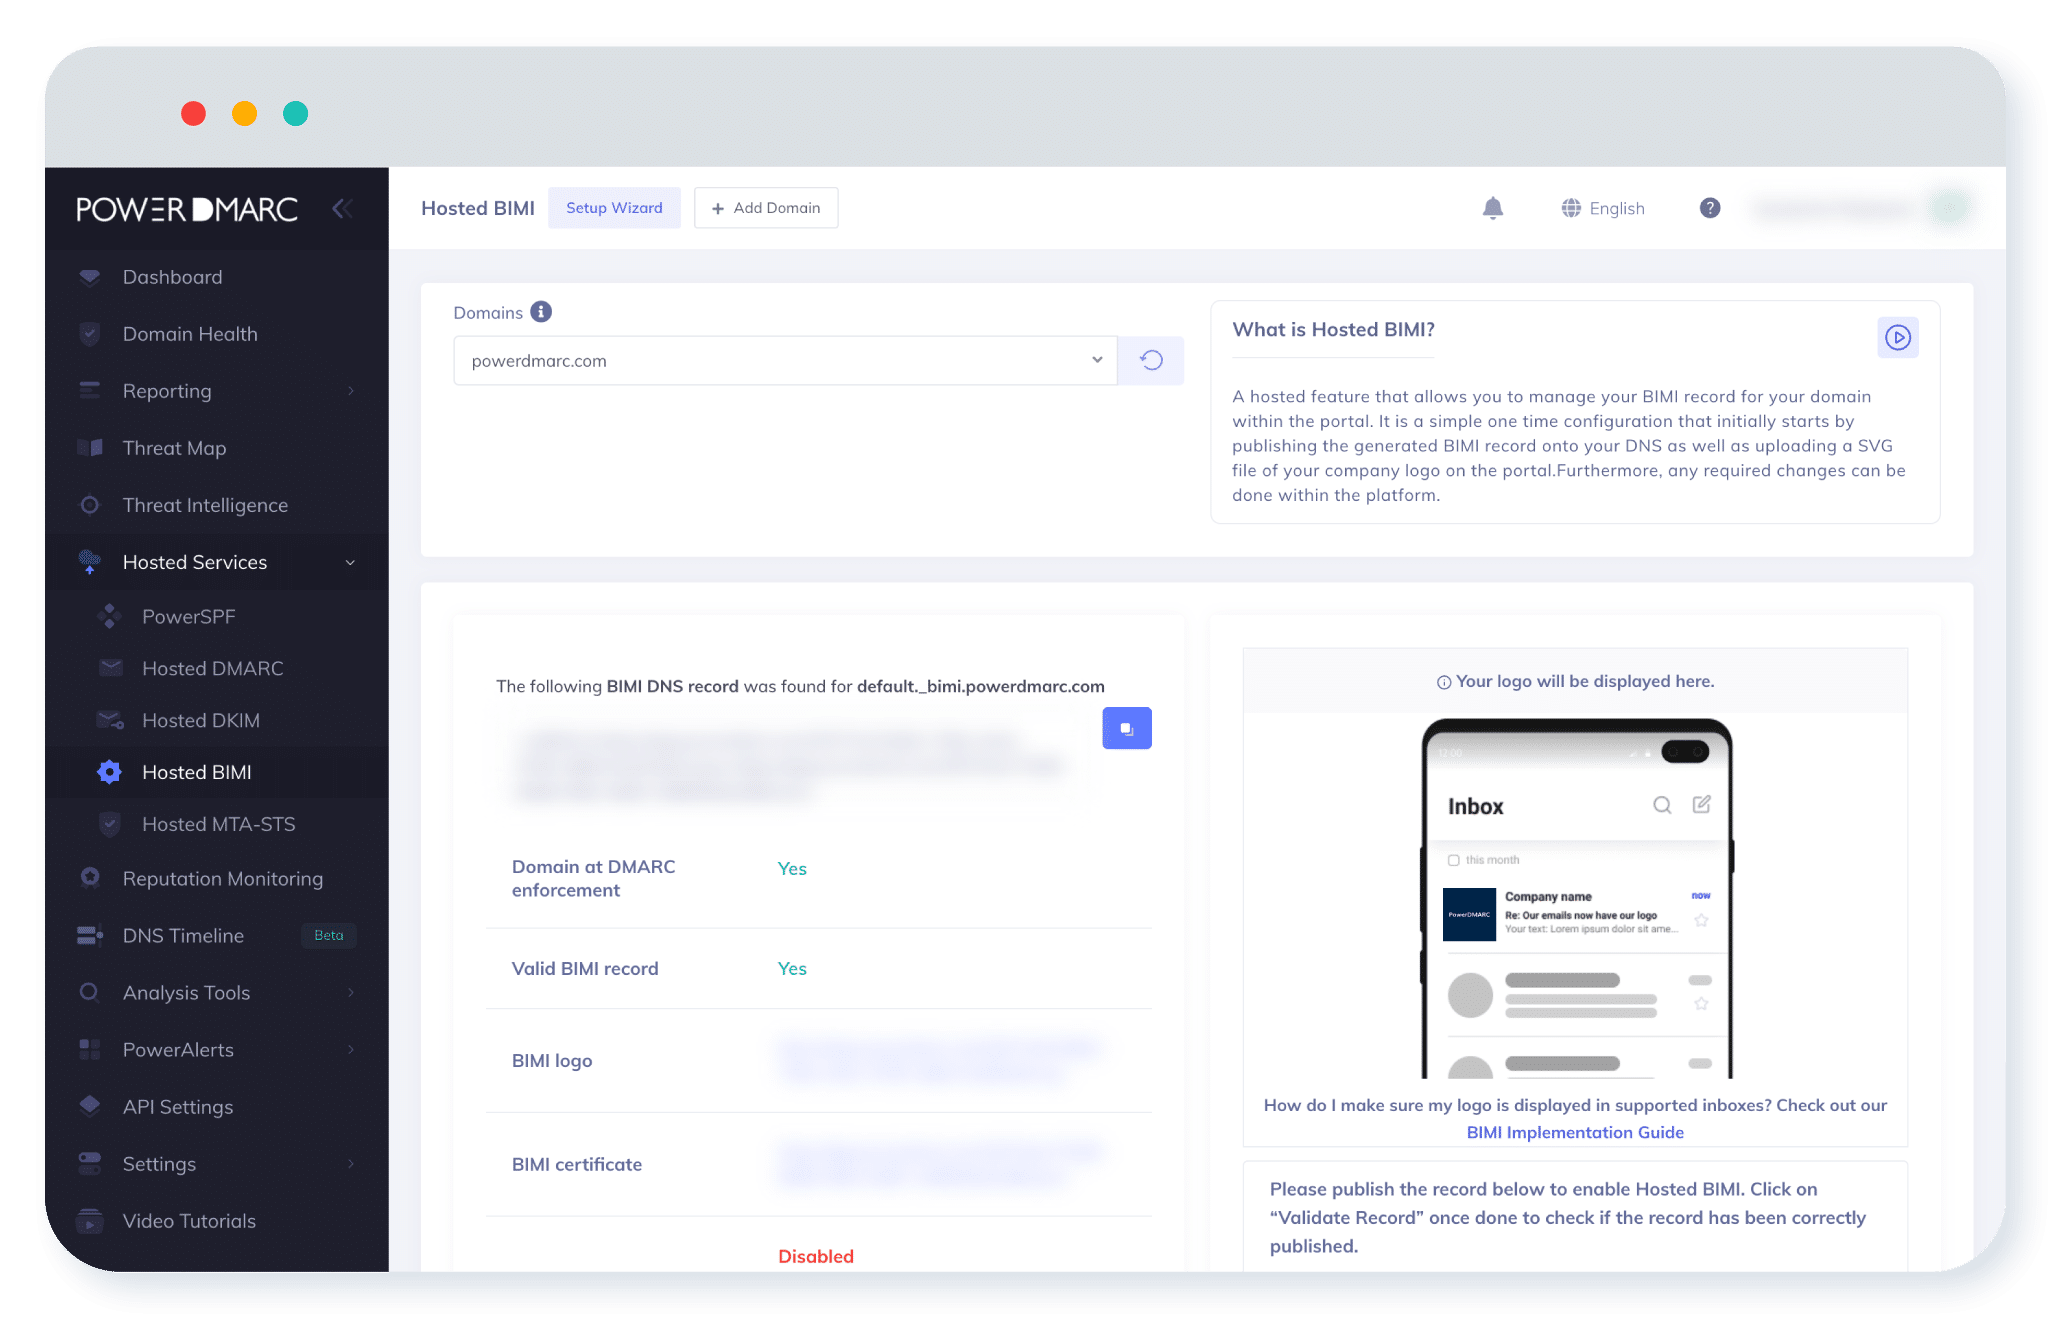Viewport: 2051px width, 1318px height.
Task: Click the help question mark icon
Action: (1709, 208)
